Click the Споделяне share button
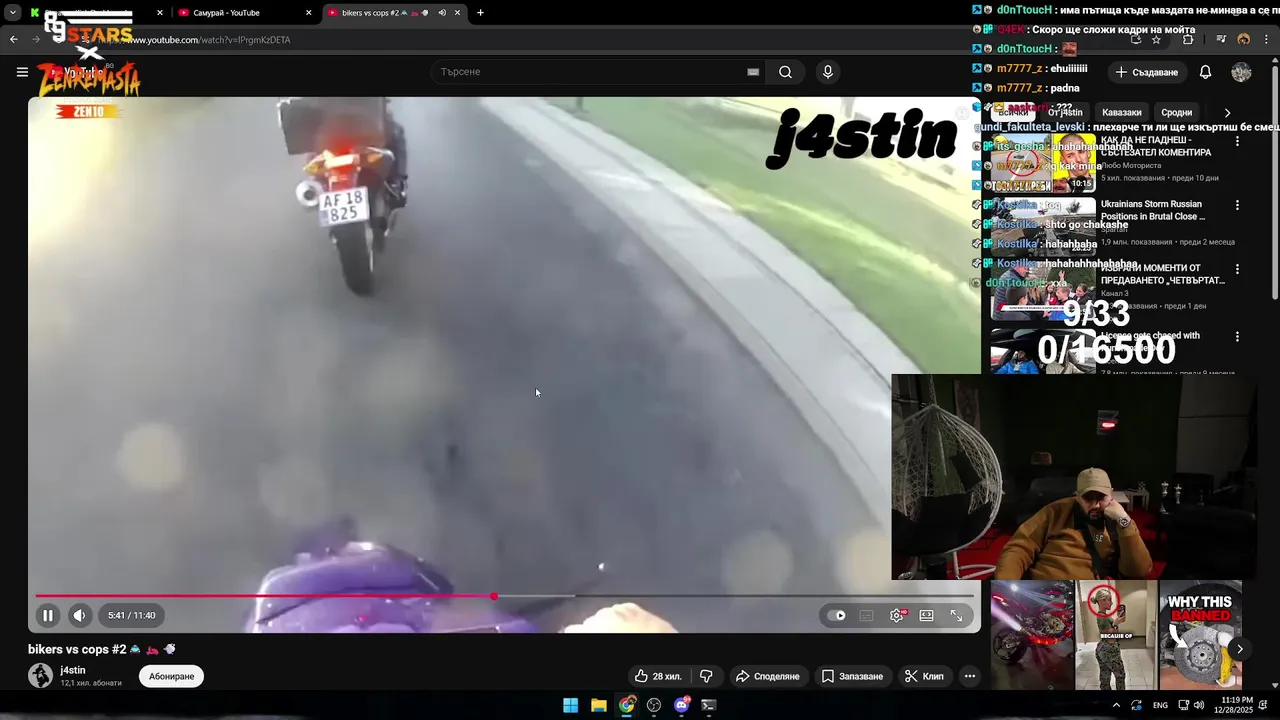The height and width of the screenshot is (720, 1280). (x=768, y=676)
